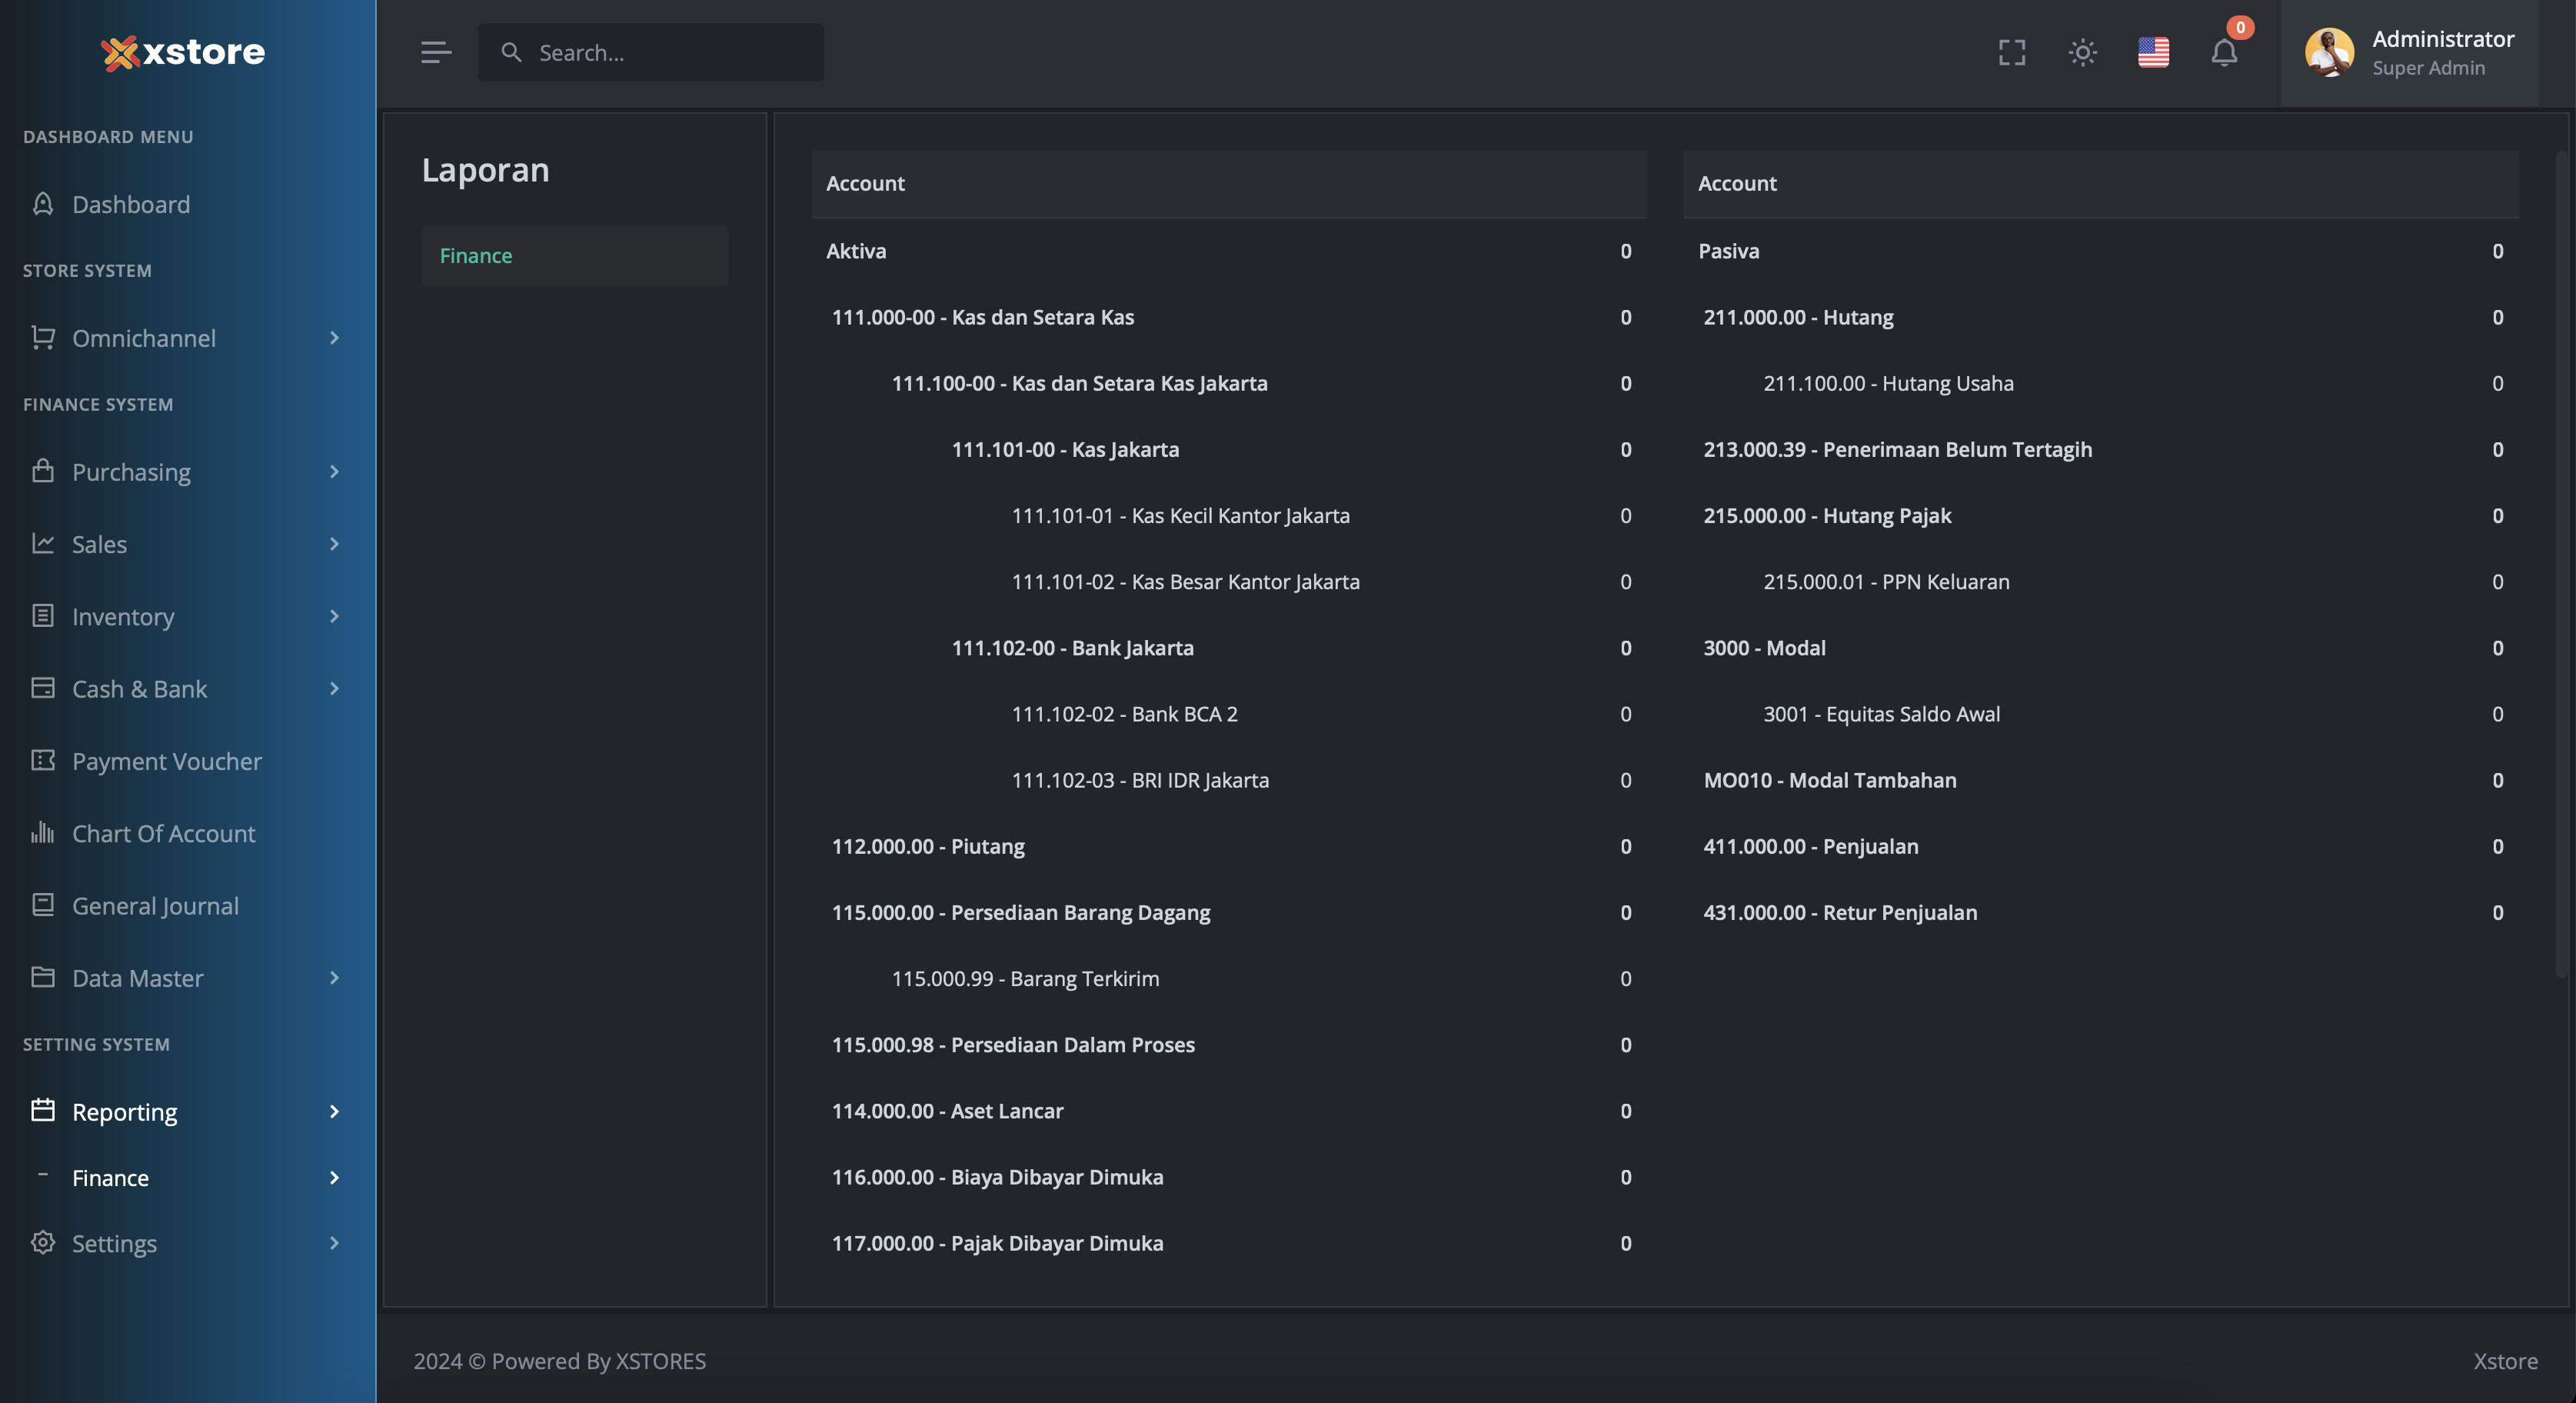Expand the Purchasing chevron
This screenshot has height=1403, width=2576.
point(334,471)
